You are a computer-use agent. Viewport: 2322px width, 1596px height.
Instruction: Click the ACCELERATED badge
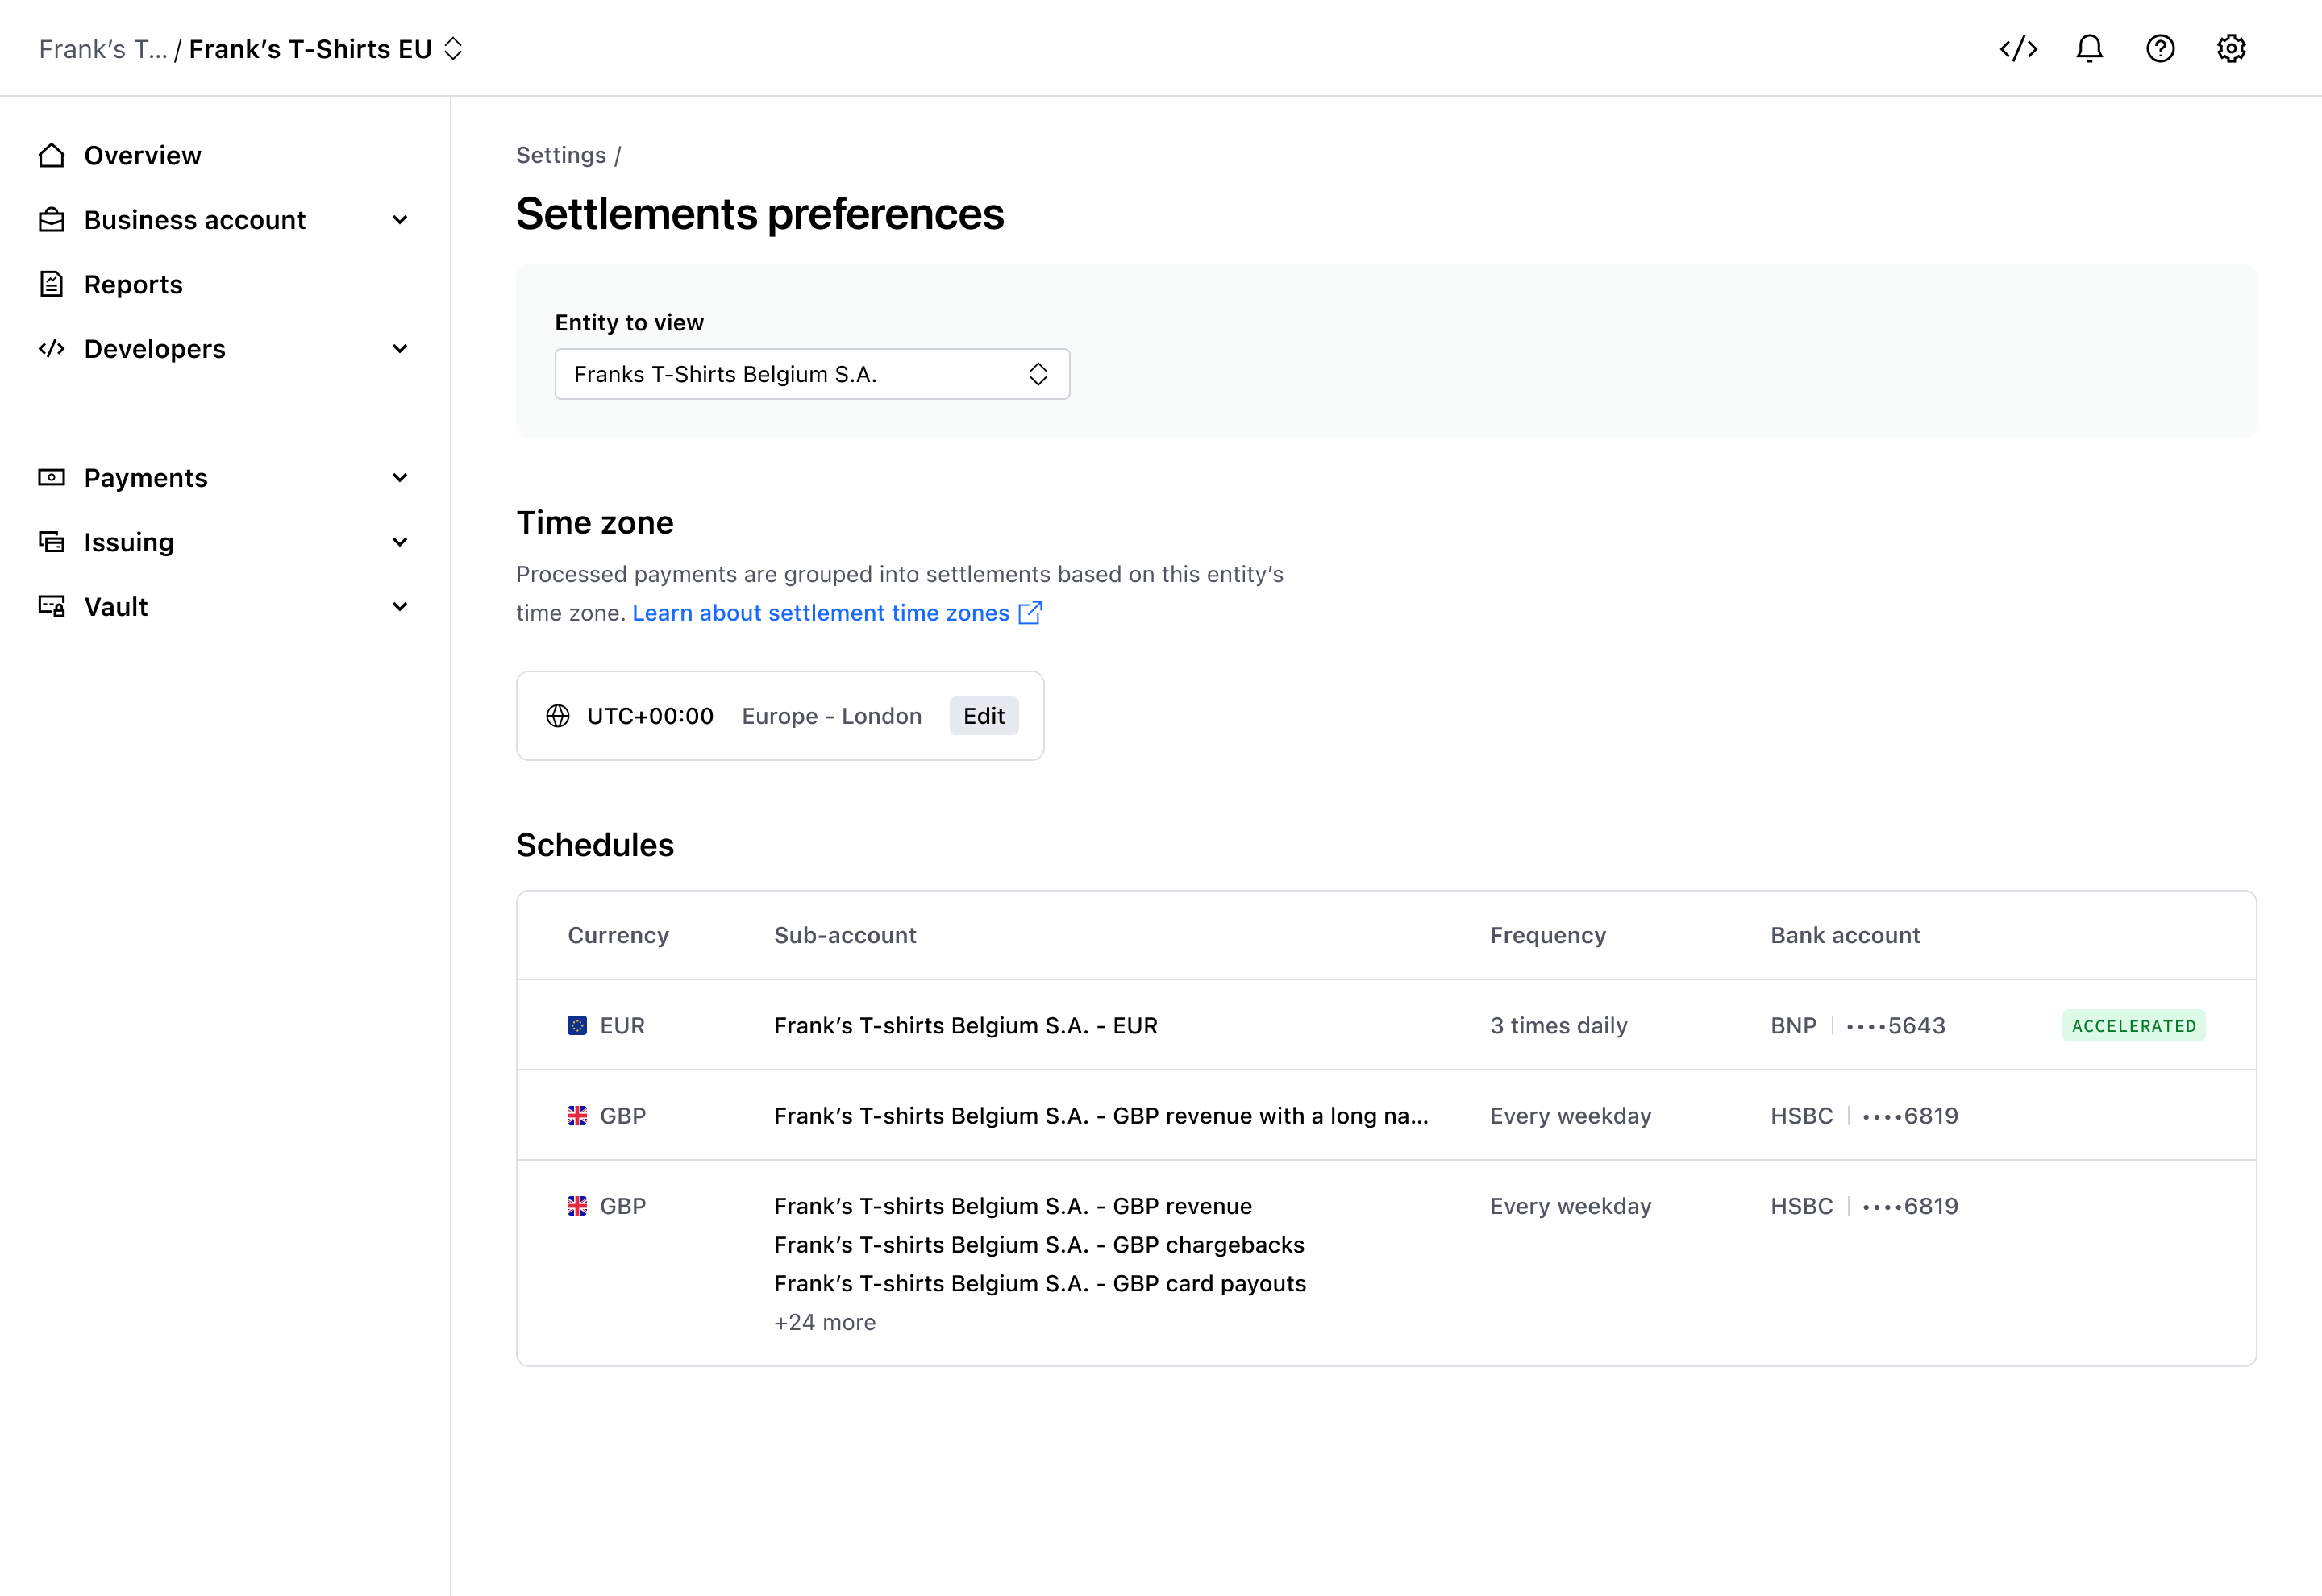(2134, 1025)
